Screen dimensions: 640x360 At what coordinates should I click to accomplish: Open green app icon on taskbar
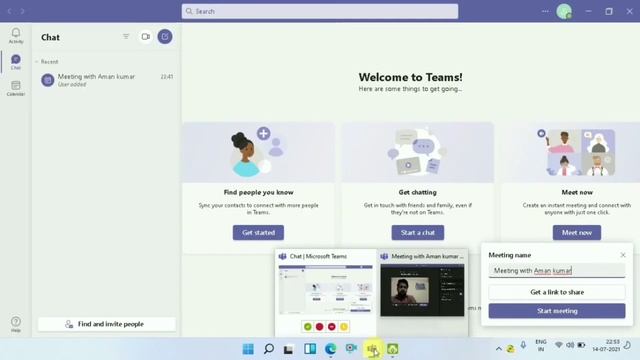pos(393,349)
